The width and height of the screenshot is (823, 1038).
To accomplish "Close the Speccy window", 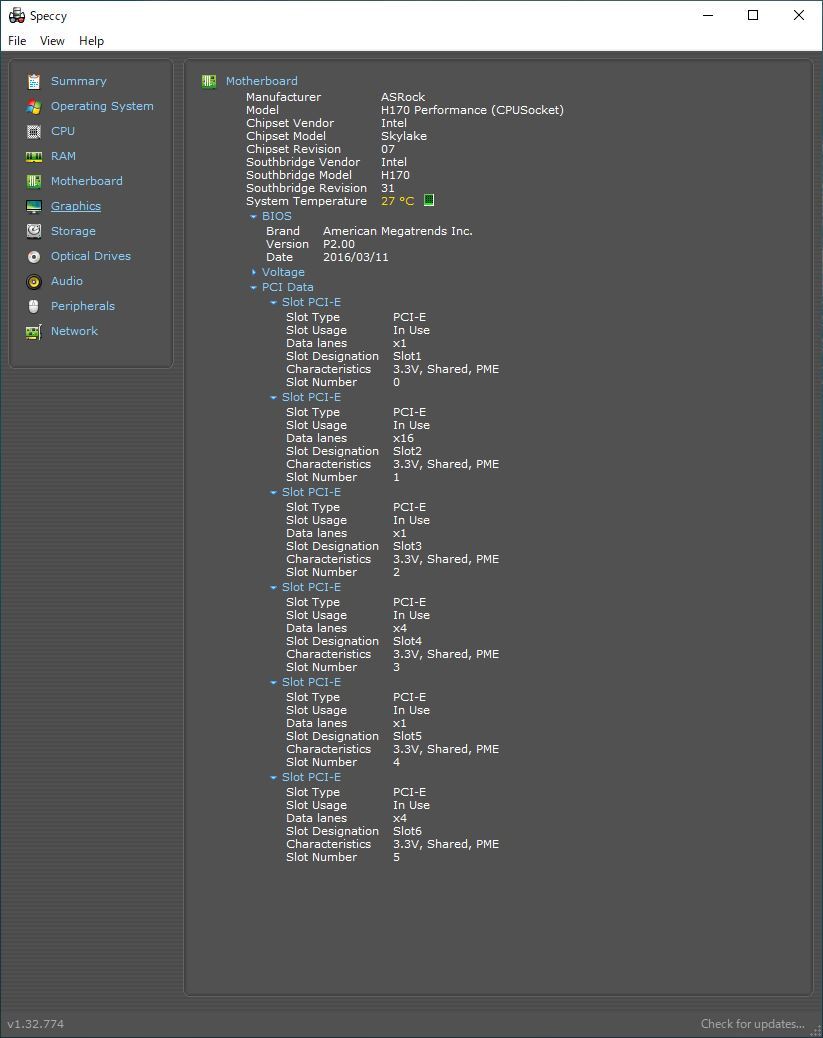I will coord(799,15).
